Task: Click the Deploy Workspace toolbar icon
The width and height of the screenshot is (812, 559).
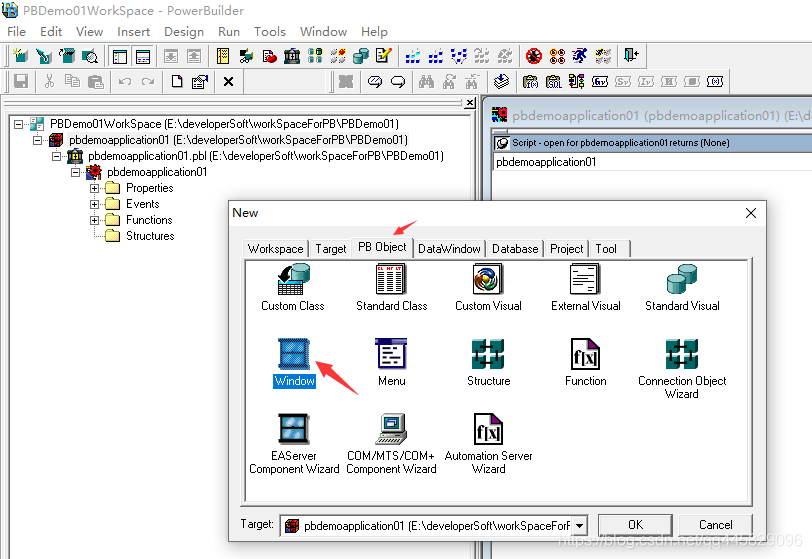Action: [x=459, y=55]
